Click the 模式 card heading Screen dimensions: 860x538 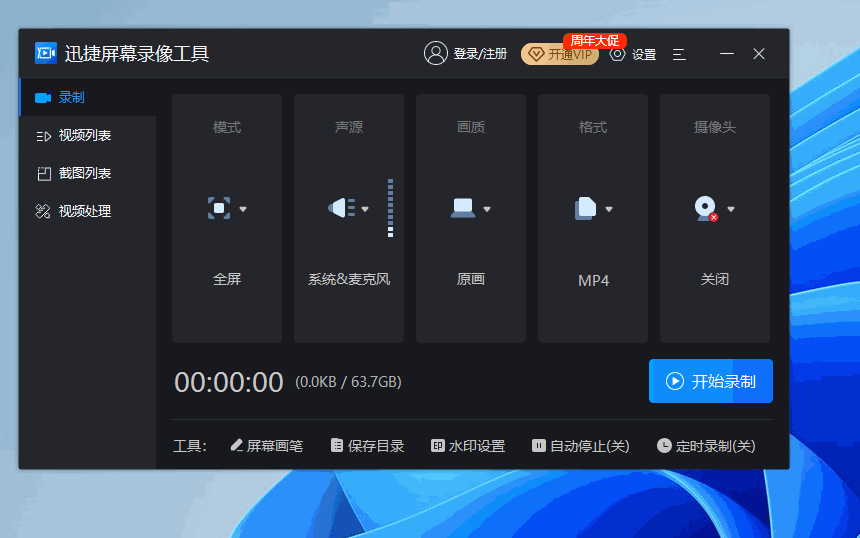[x=227, y=127]
